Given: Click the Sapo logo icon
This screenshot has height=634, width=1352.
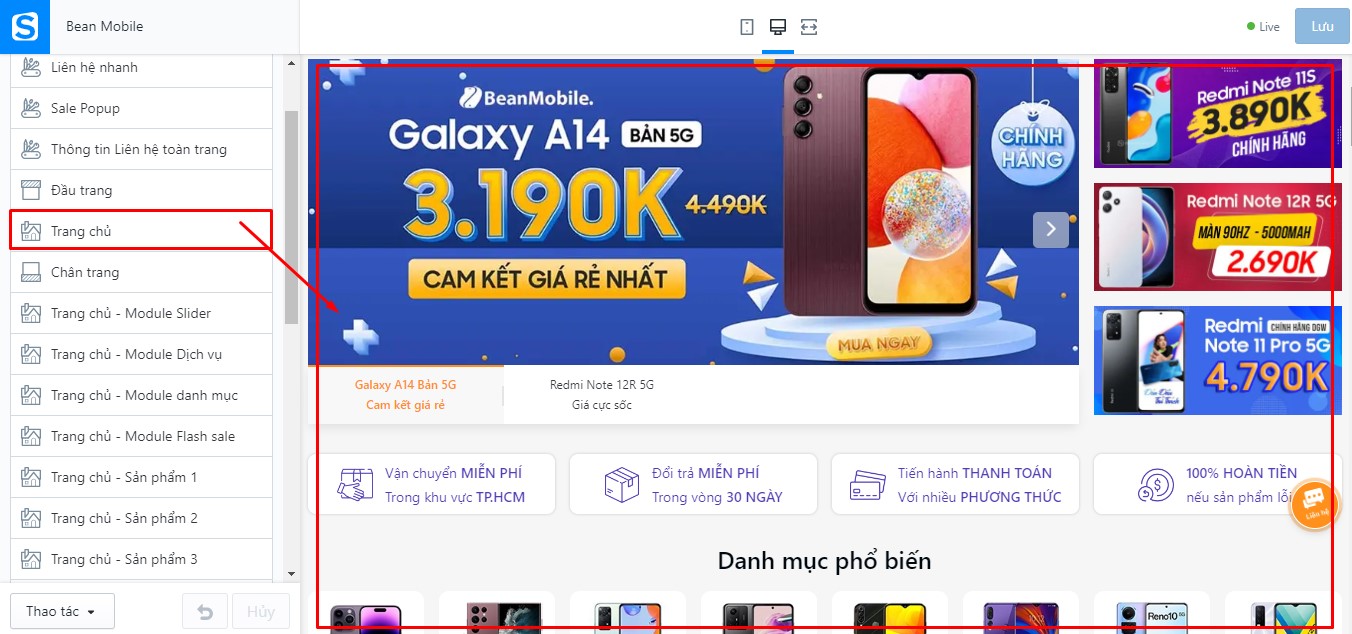Looking at the screenshot, I should (x=25, y=26).
